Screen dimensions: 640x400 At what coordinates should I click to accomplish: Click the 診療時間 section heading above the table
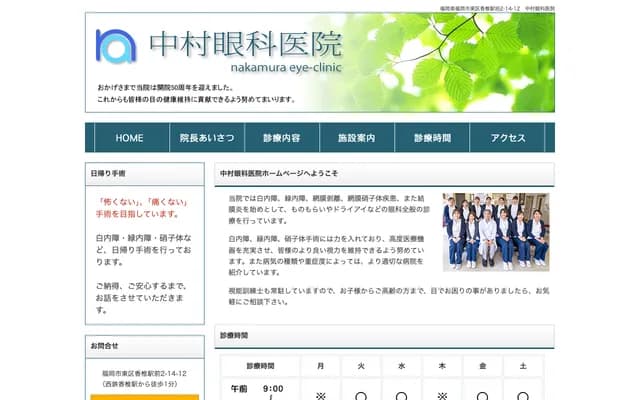click(234, 336)
